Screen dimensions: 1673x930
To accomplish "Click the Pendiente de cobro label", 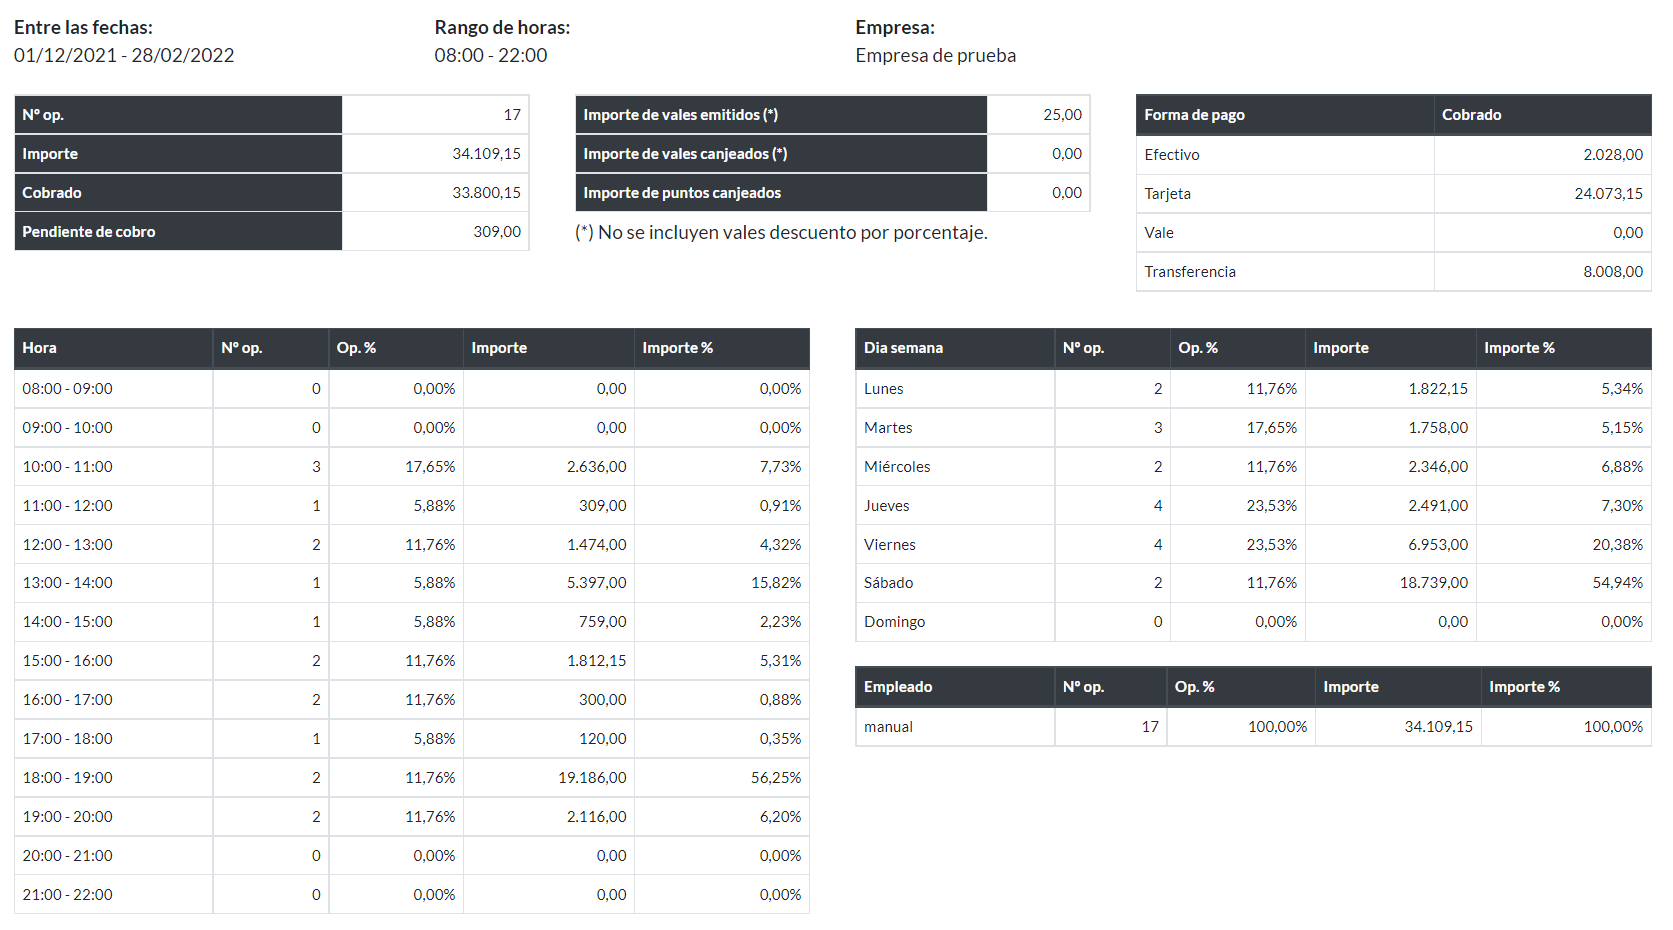I will pos(89,232).
